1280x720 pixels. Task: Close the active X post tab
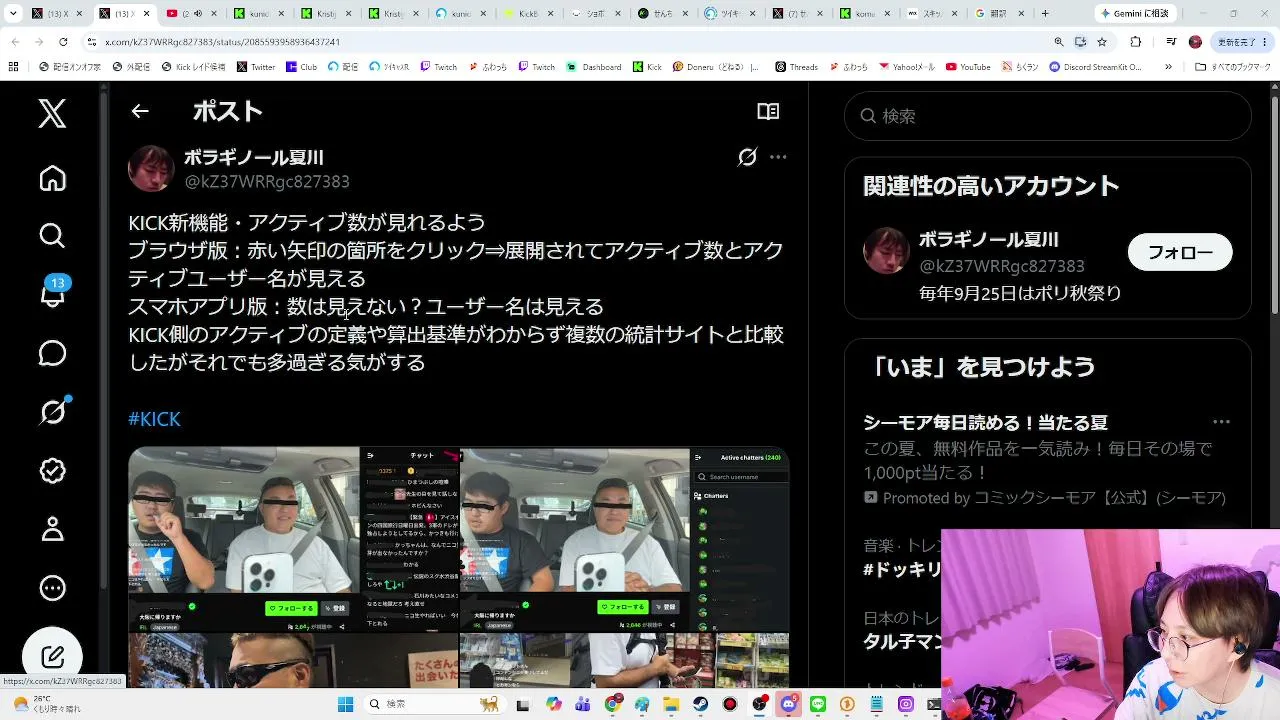[148, 14]
